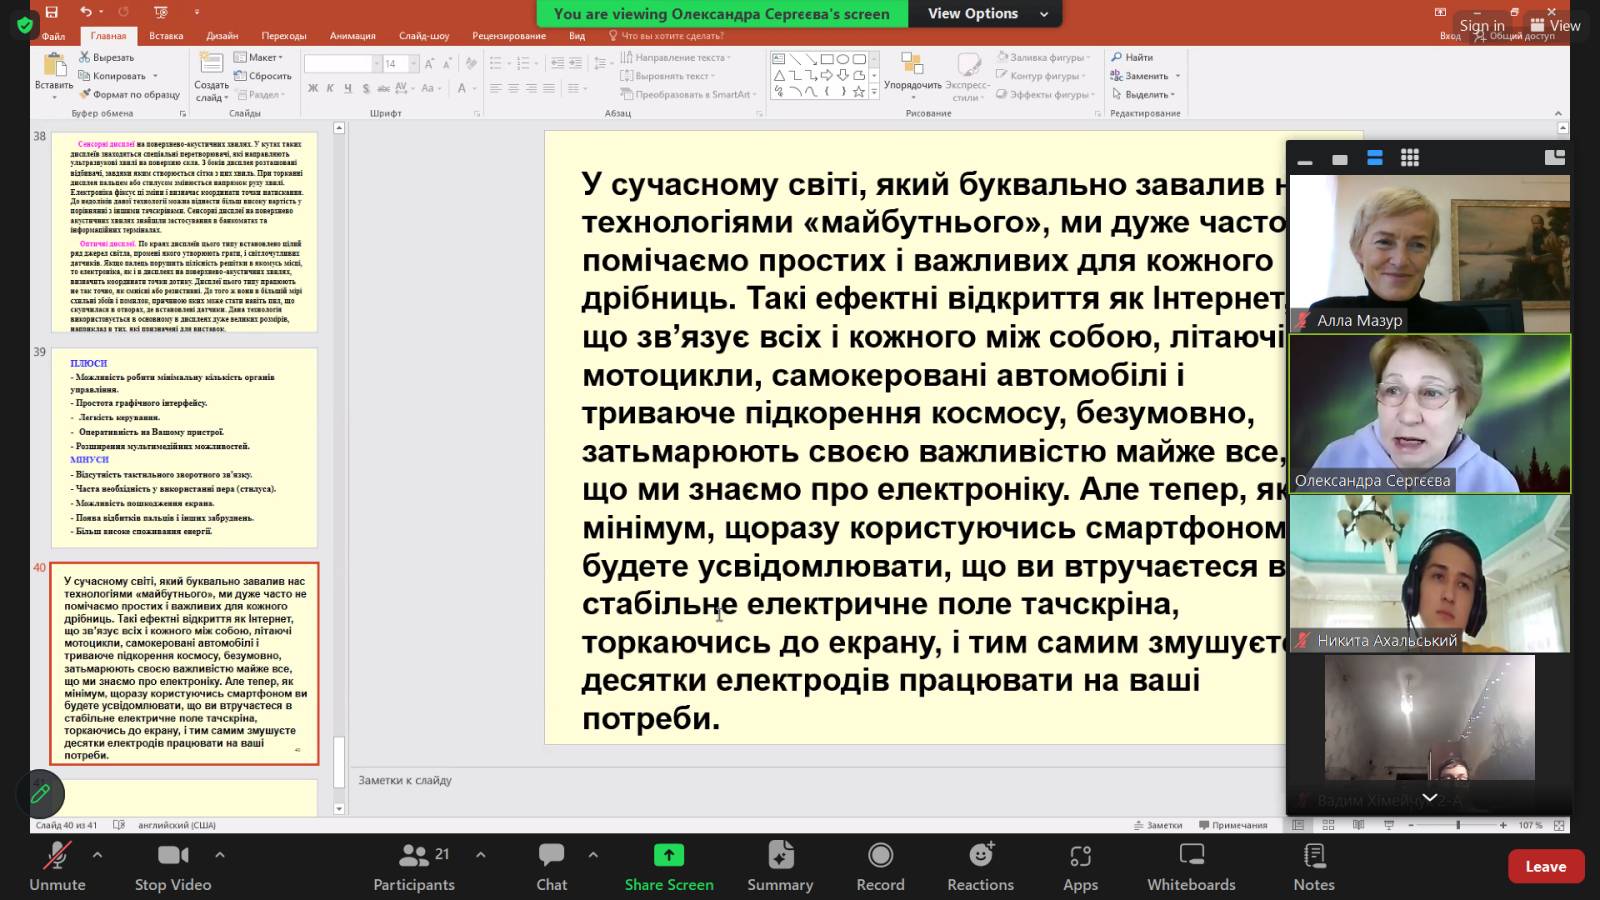Screen dimensions: 1600x900
Task: Open the Zoom Chat panel
Action: tap(551, 866)
